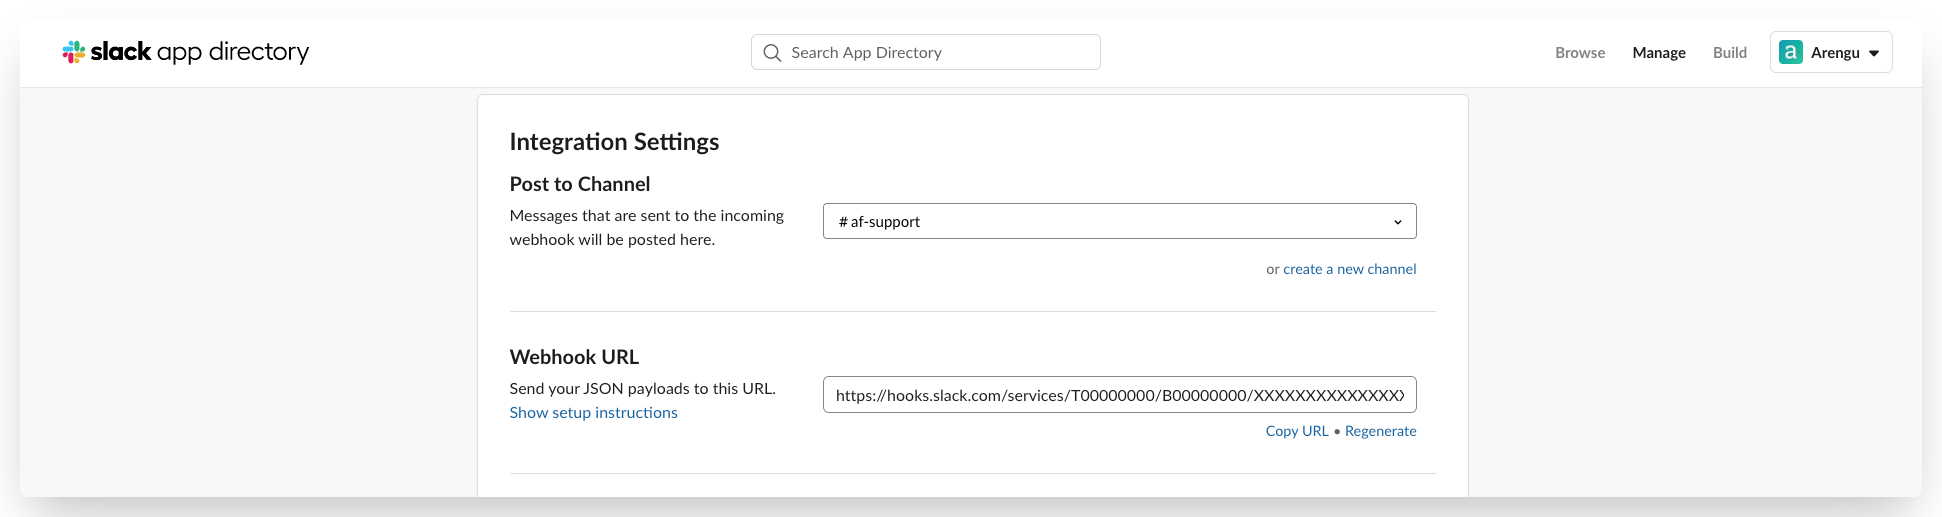Expand the Arengu workspace menu caret
The image size is (1942, 517).
click(1874, 53)
